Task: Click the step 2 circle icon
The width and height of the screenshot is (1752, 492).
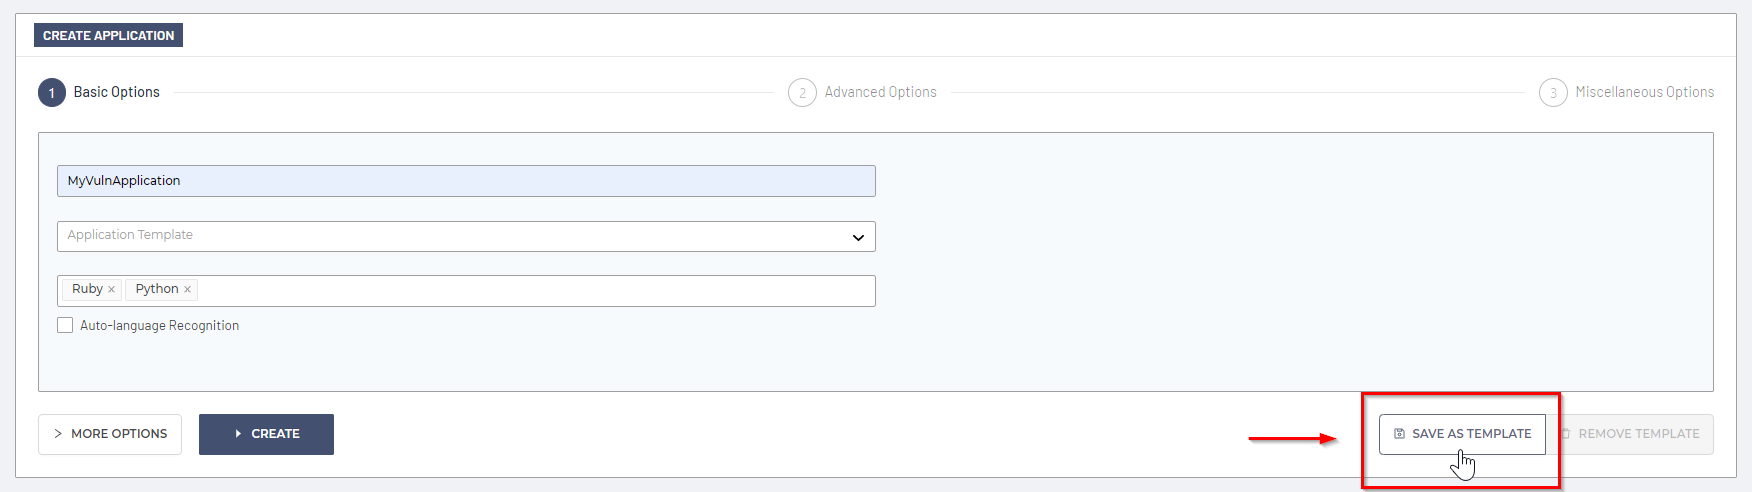Action: [x=802, y=93]
